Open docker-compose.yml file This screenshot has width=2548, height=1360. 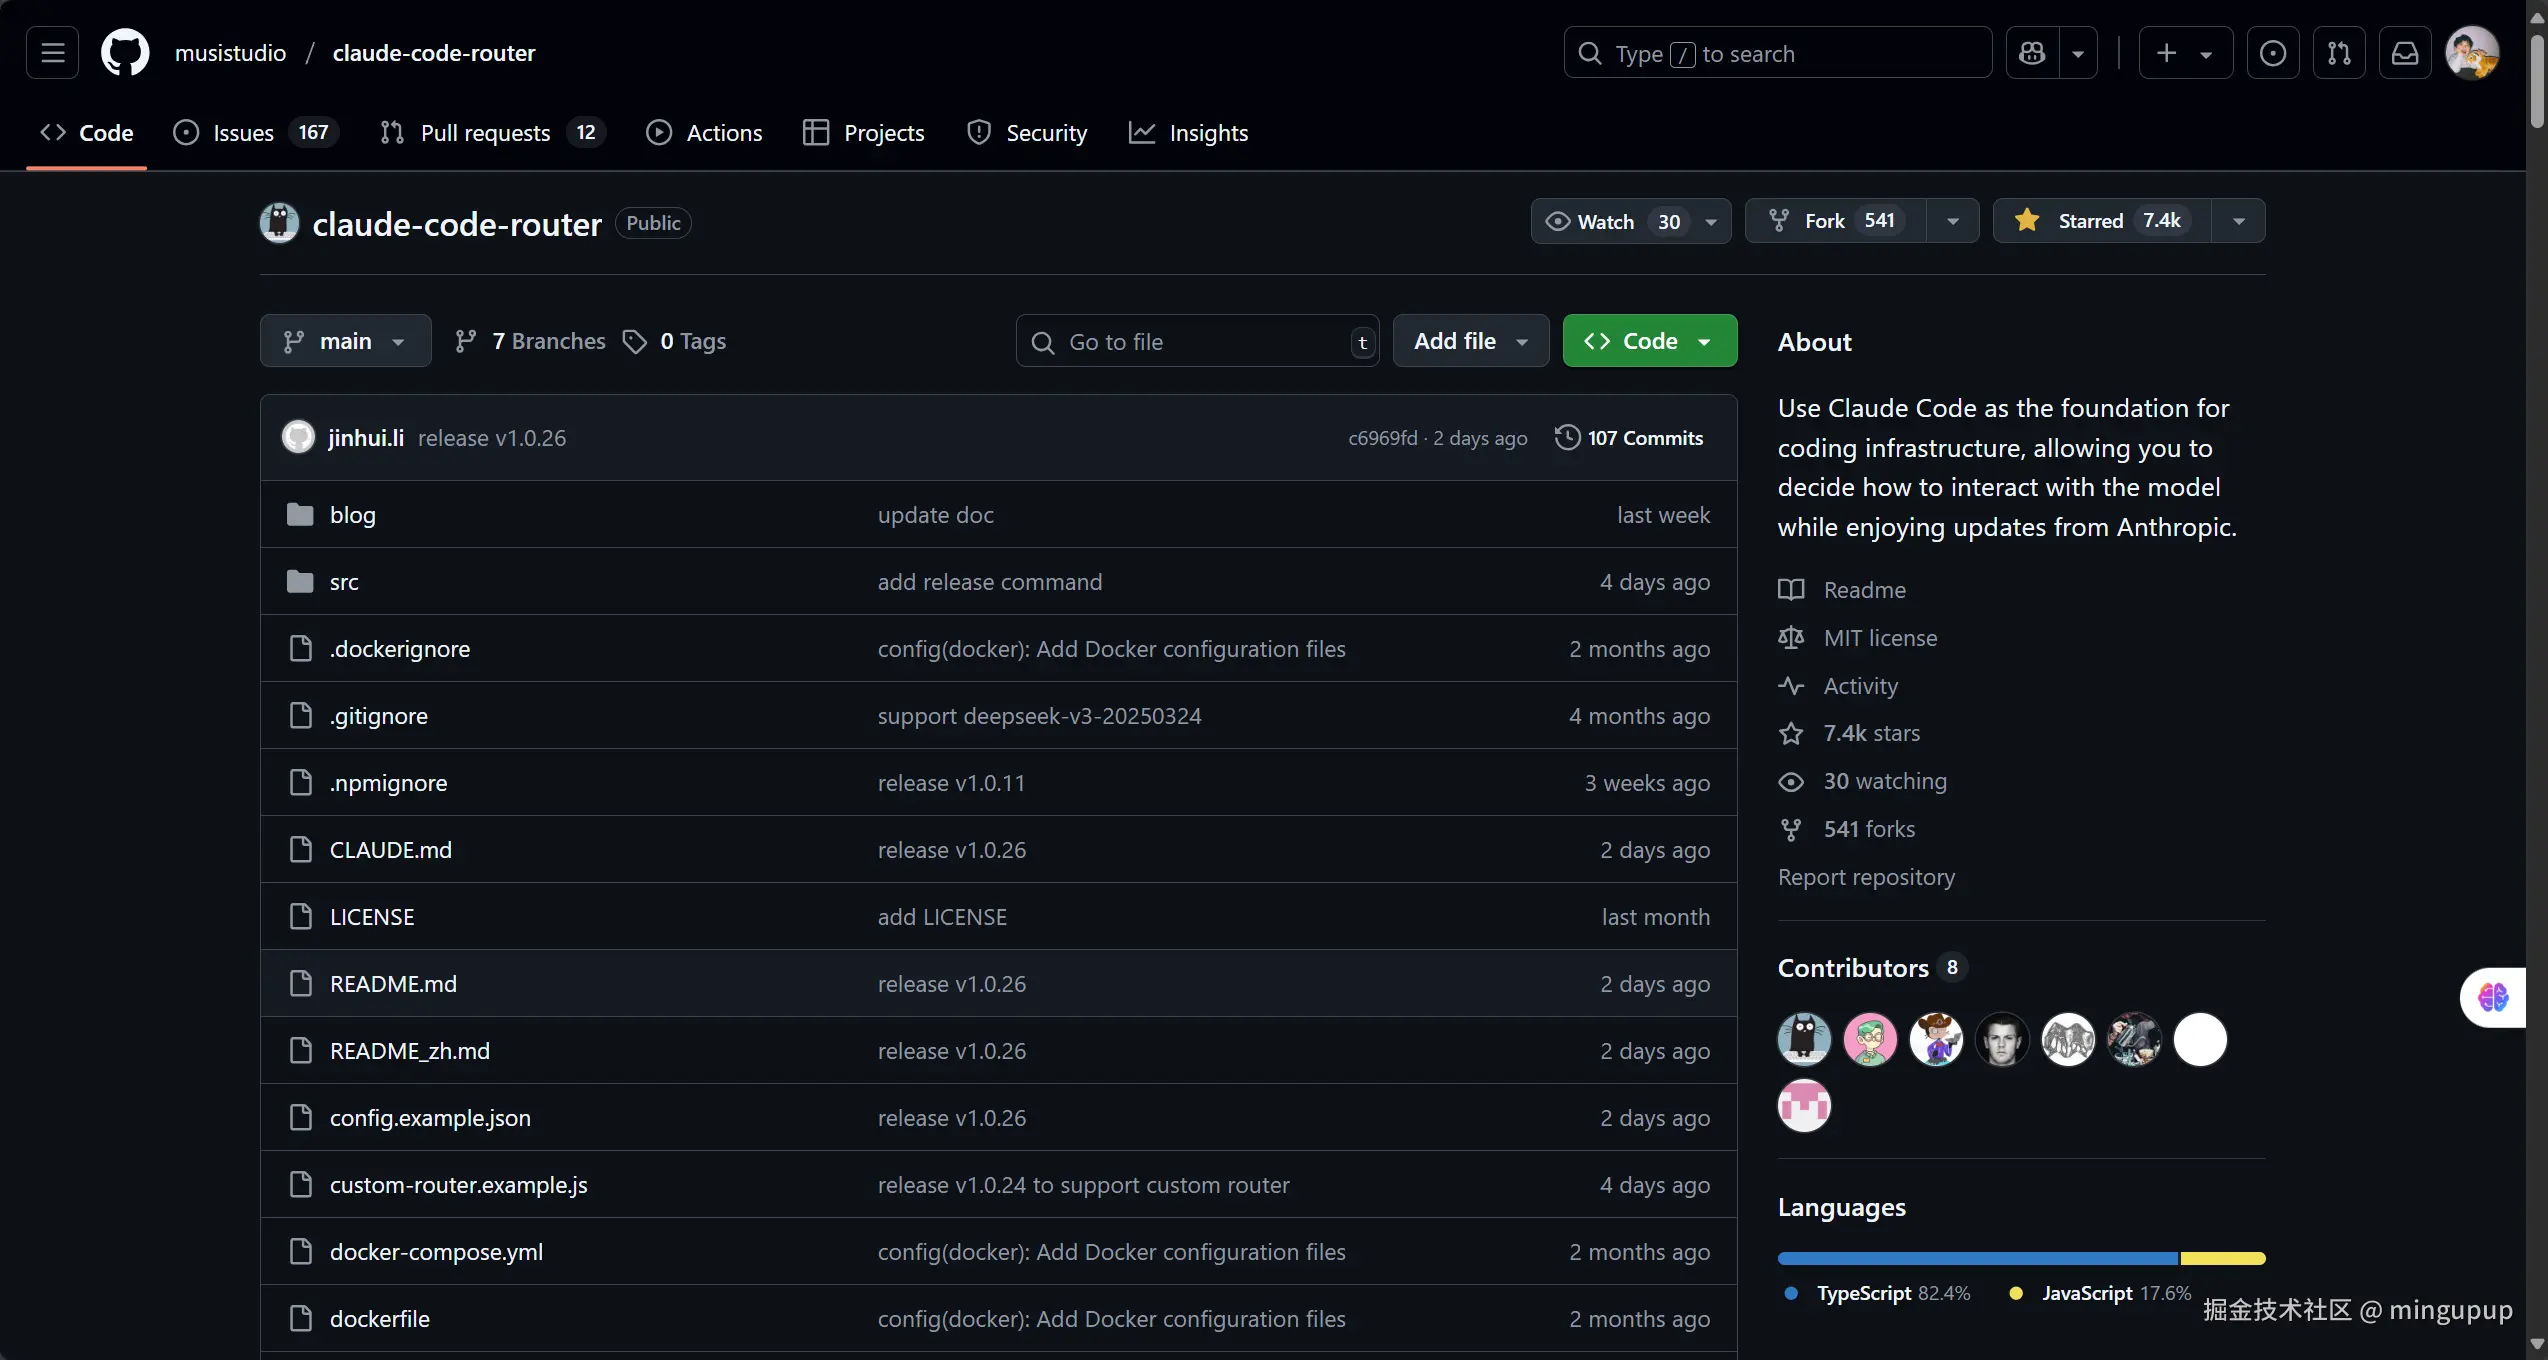tap(437, 1251)
